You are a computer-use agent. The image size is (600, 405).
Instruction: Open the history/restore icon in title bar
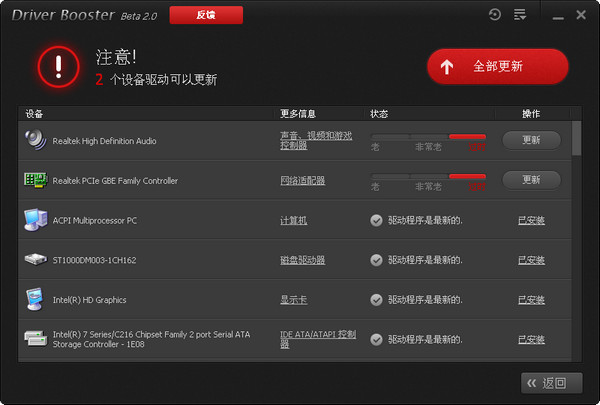[495, 15]
